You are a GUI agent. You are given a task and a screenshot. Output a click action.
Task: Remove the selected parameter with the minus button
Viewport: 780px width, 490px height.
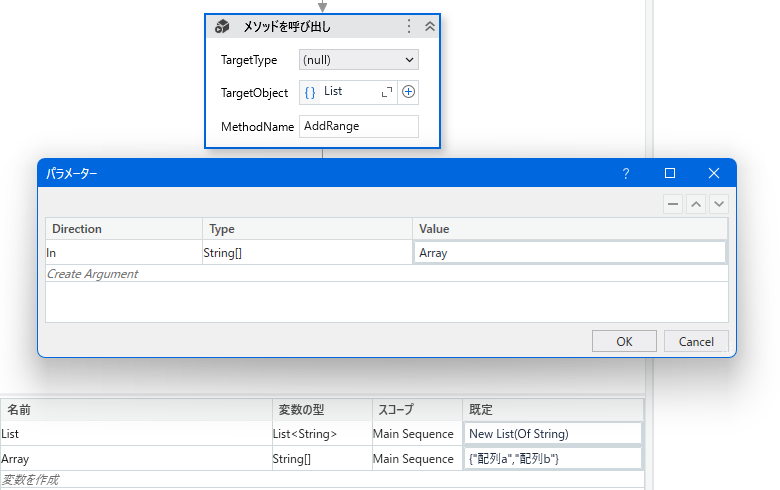674,203
